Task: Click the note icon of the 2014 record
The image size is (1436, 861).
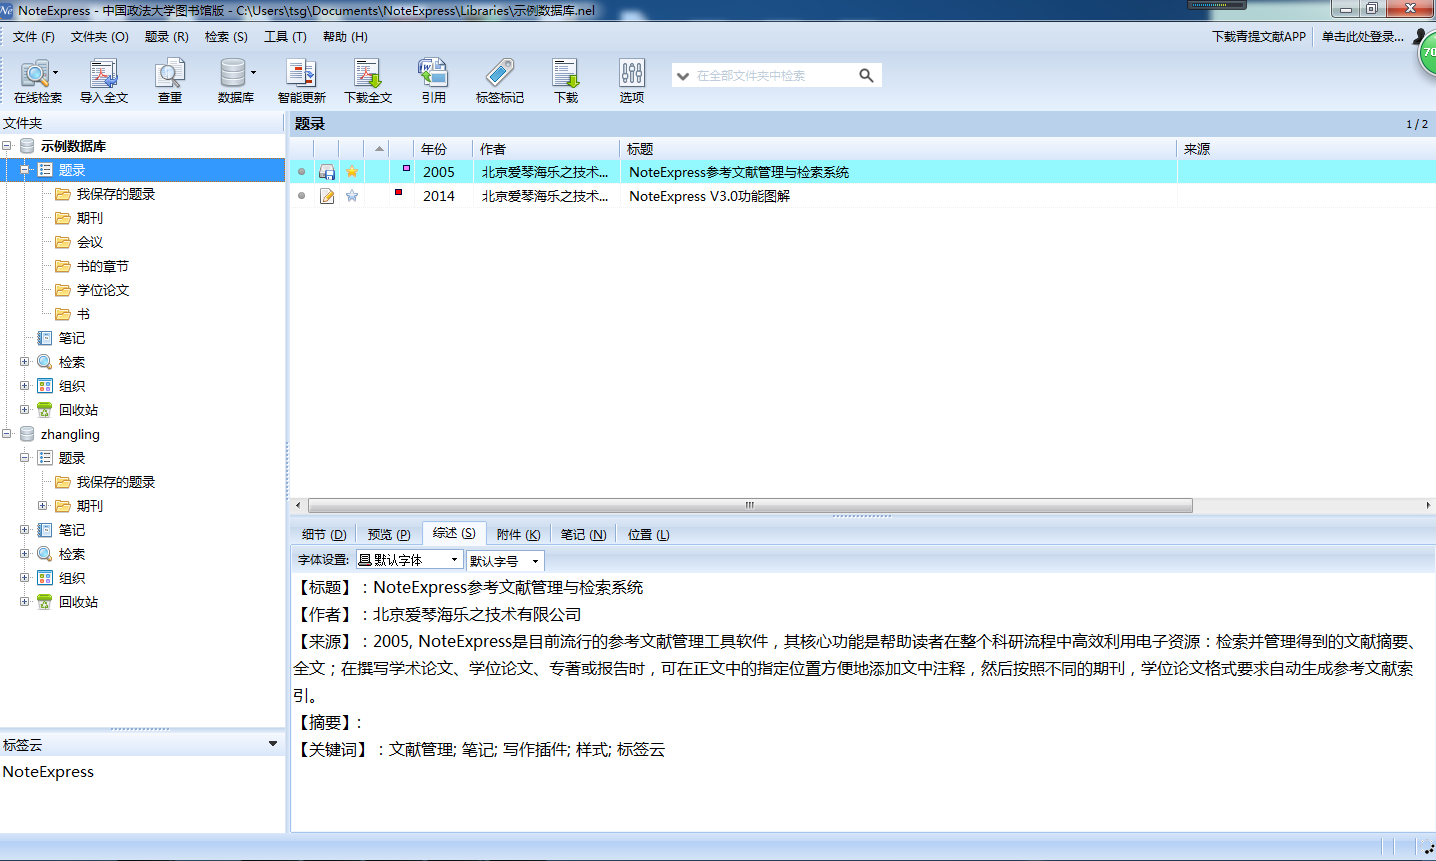Action: tap(327, 196)
